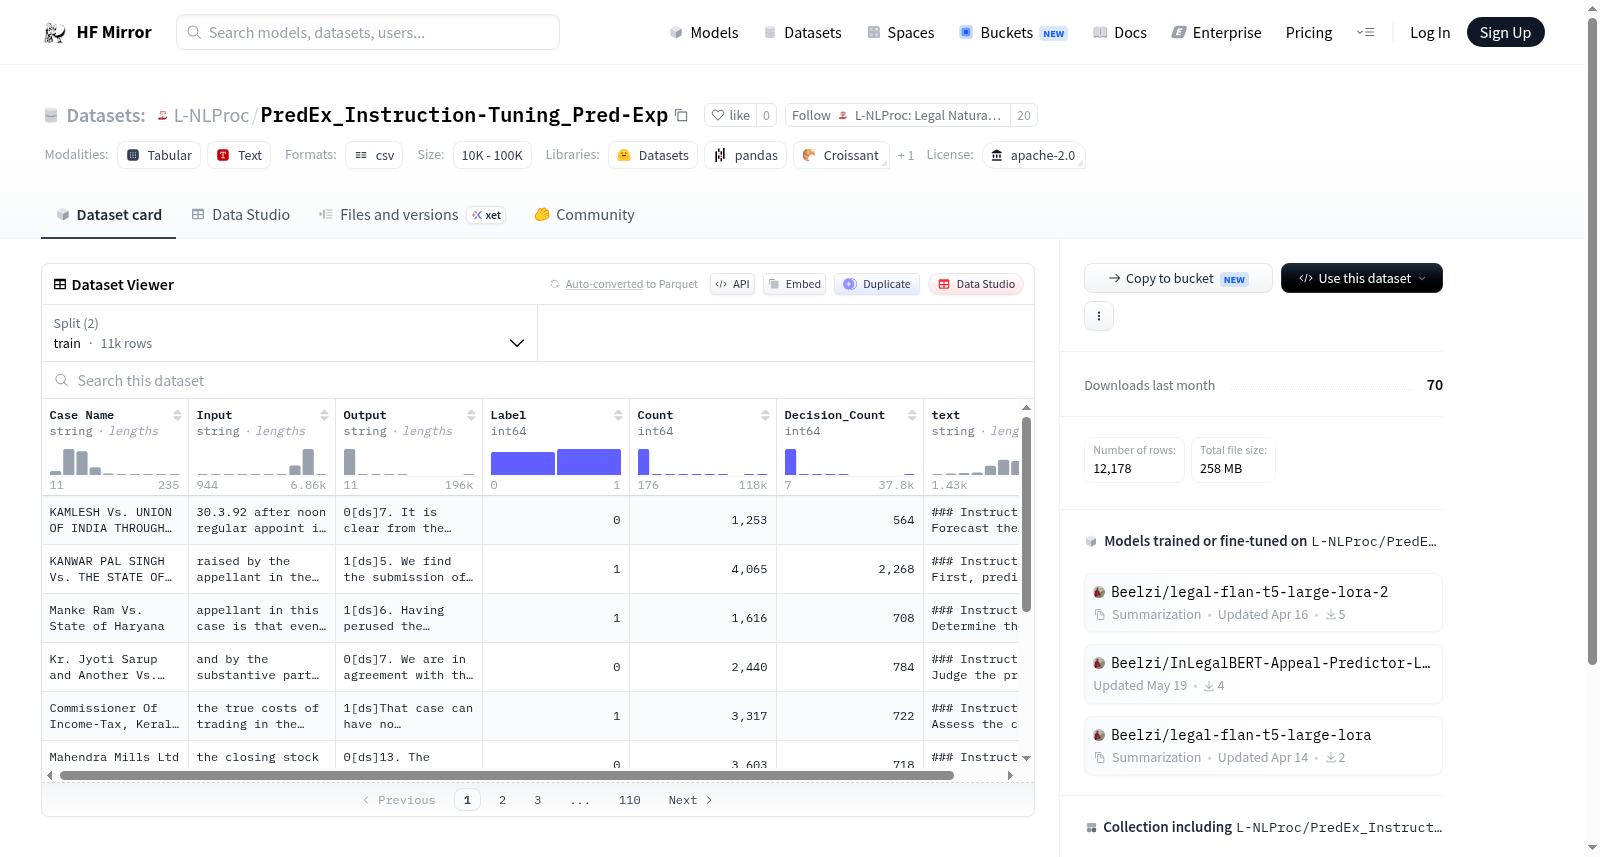Click the Croissant library tag
Viewport: 1600px width, 857px height.
coord(841,155)
